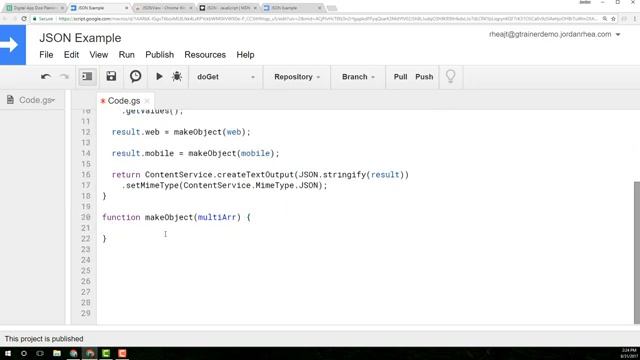Open the Windows Start menu
This screenshot has height=360, width=640.
[8, 353]
